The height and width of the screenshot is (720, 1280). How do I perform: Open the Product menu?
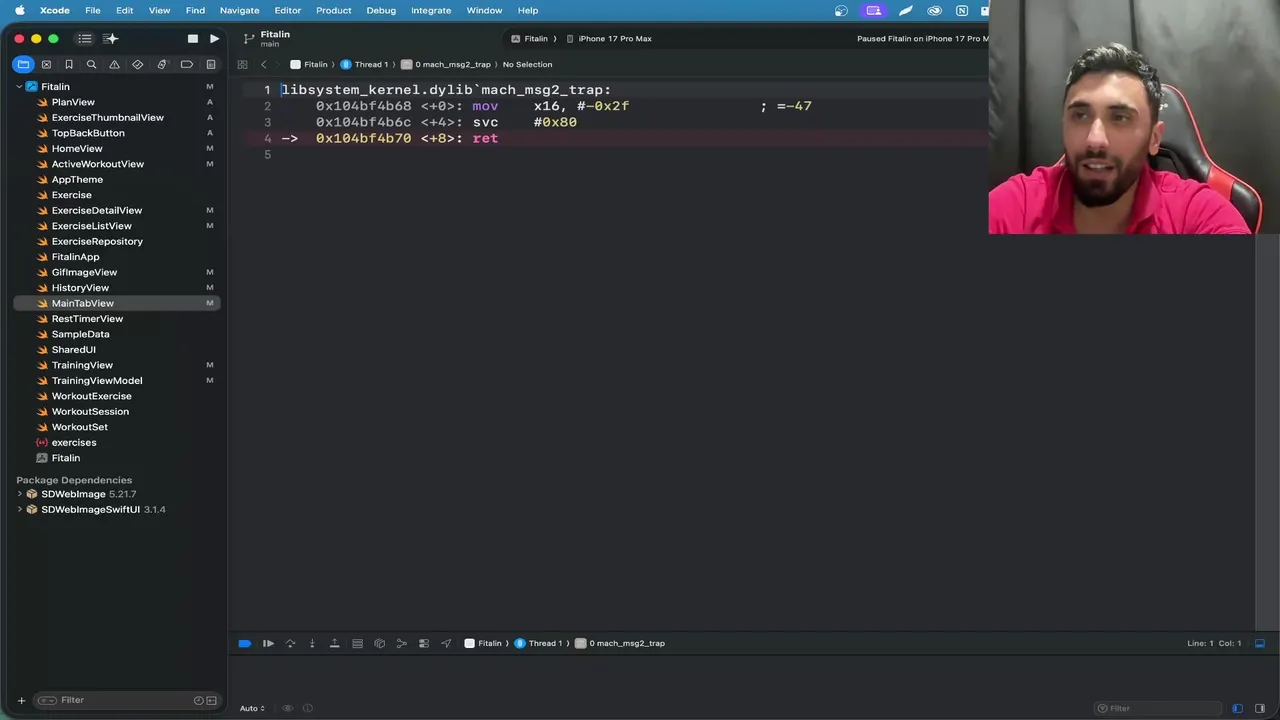click(x=334, y=10)
